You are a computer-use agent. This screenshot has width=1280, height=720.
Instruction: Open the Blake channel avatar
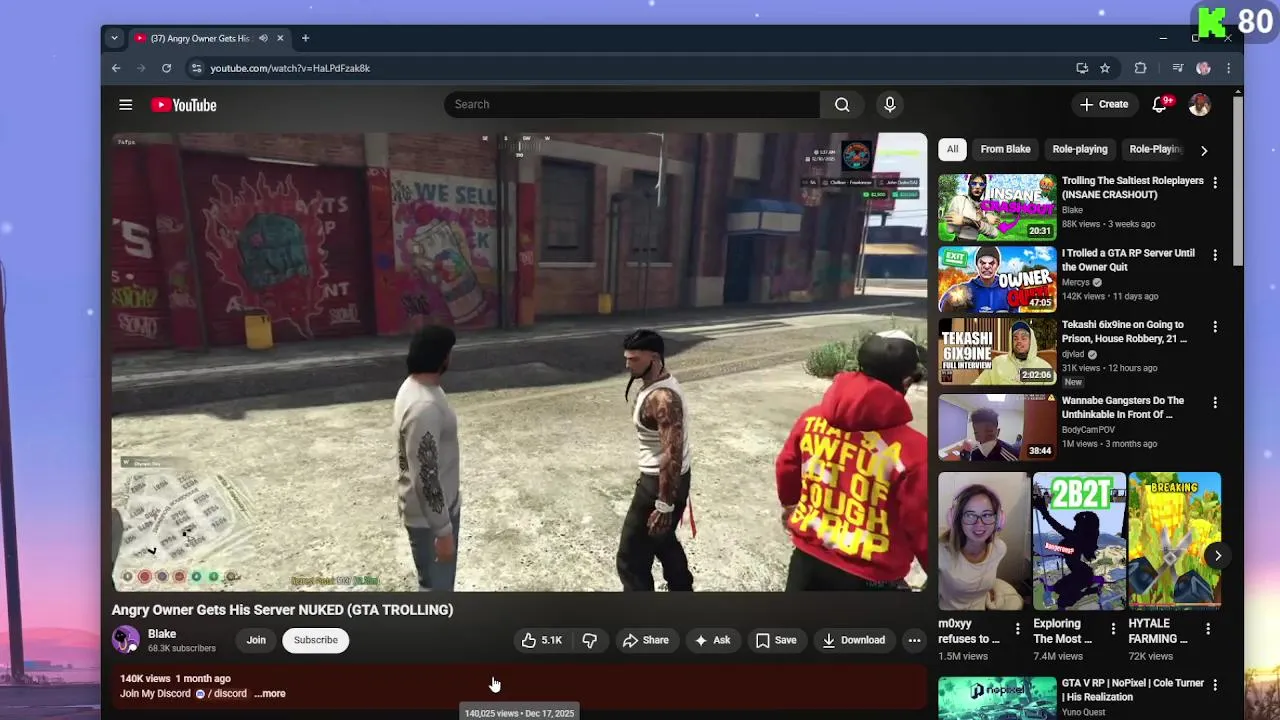126,640
